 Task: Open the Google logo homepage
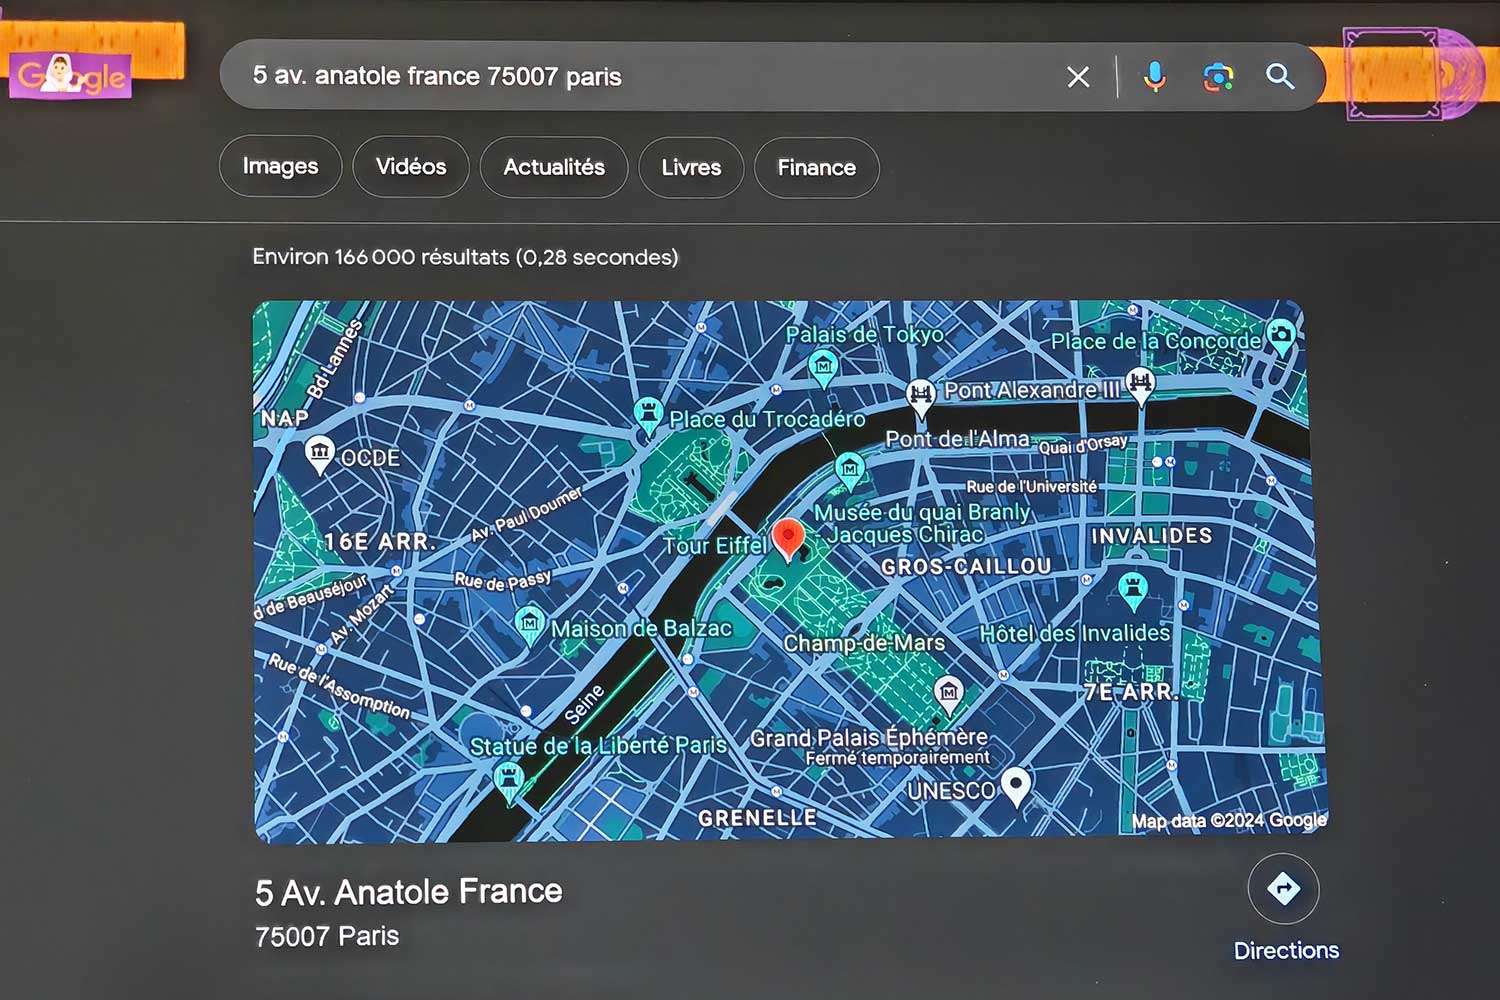coord(71,74)
